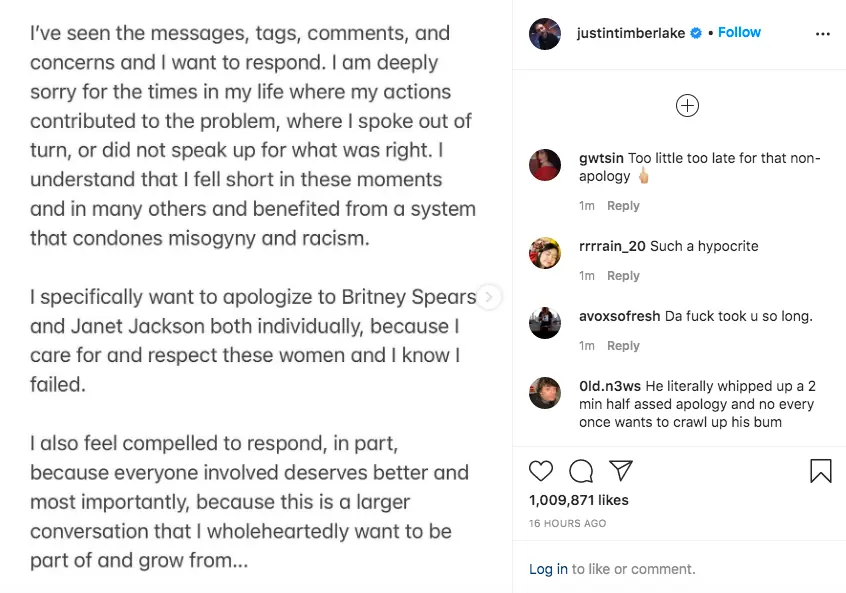The width and height of the screenshot is (846, 593).
Task: View the 1,009,871 likes list
Action: click(x=578, y=500)
